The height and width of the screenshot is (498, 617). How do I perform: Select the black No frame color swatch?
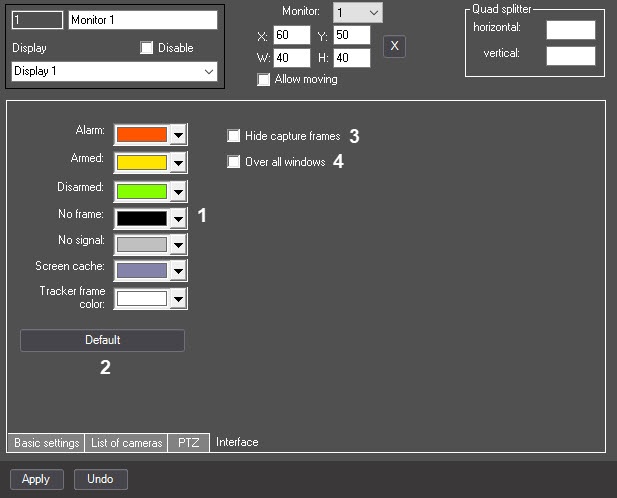(142, 219)
